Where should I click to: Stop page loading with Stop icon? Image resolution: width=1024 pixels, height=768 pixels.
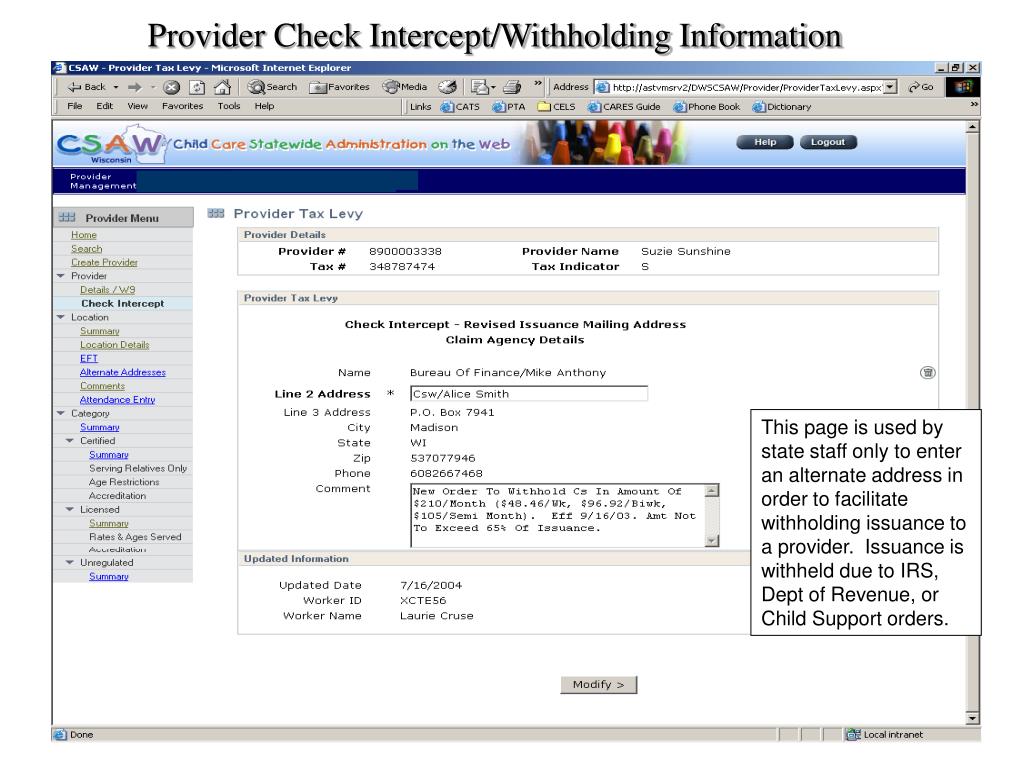pos(171,87)
